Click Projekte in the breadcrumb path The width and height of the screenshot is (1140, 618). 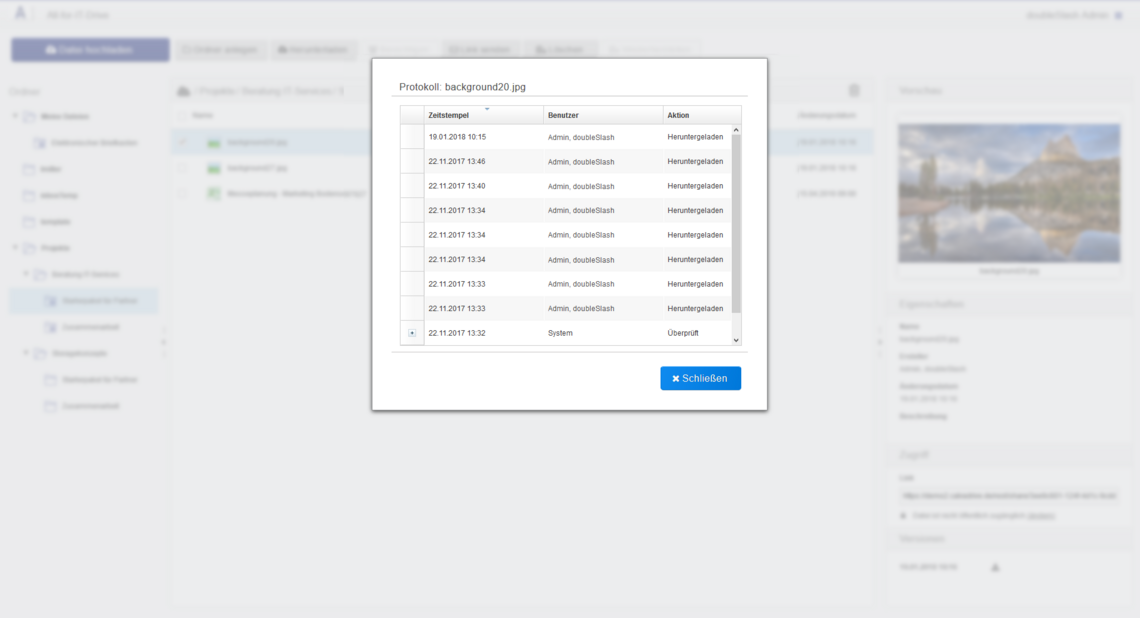pos(217,90)
